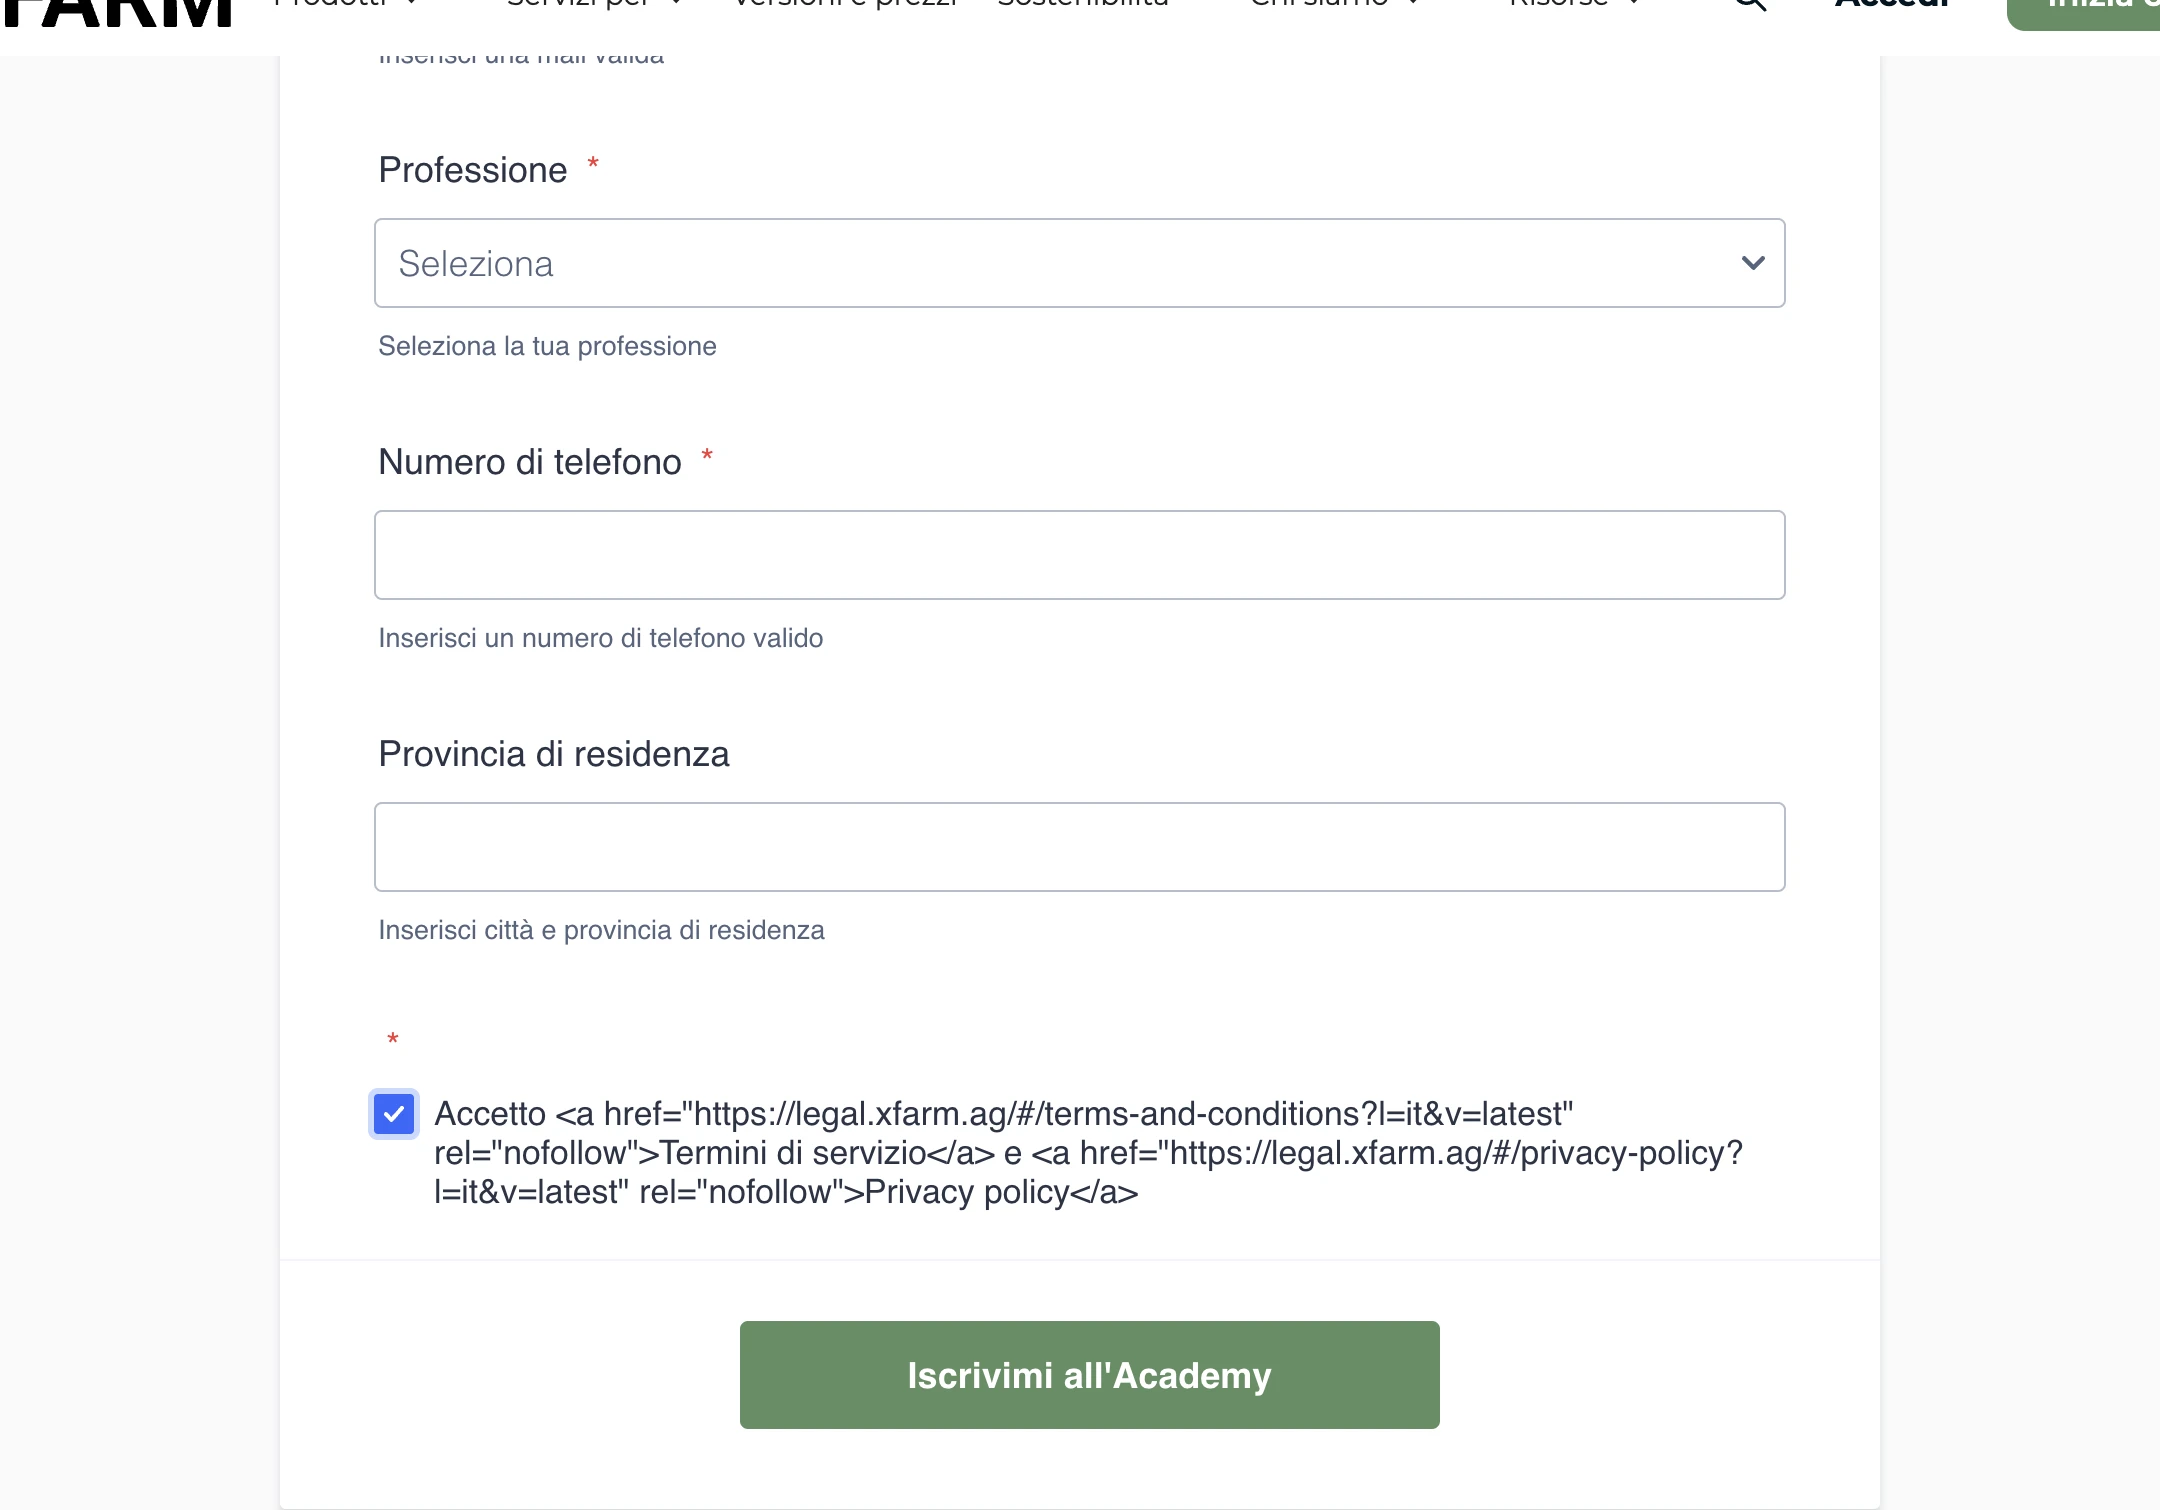Click the Iscrivimi all'Academy button
Screen dimensions: 2160x1510
(x=1088, y=1375)
